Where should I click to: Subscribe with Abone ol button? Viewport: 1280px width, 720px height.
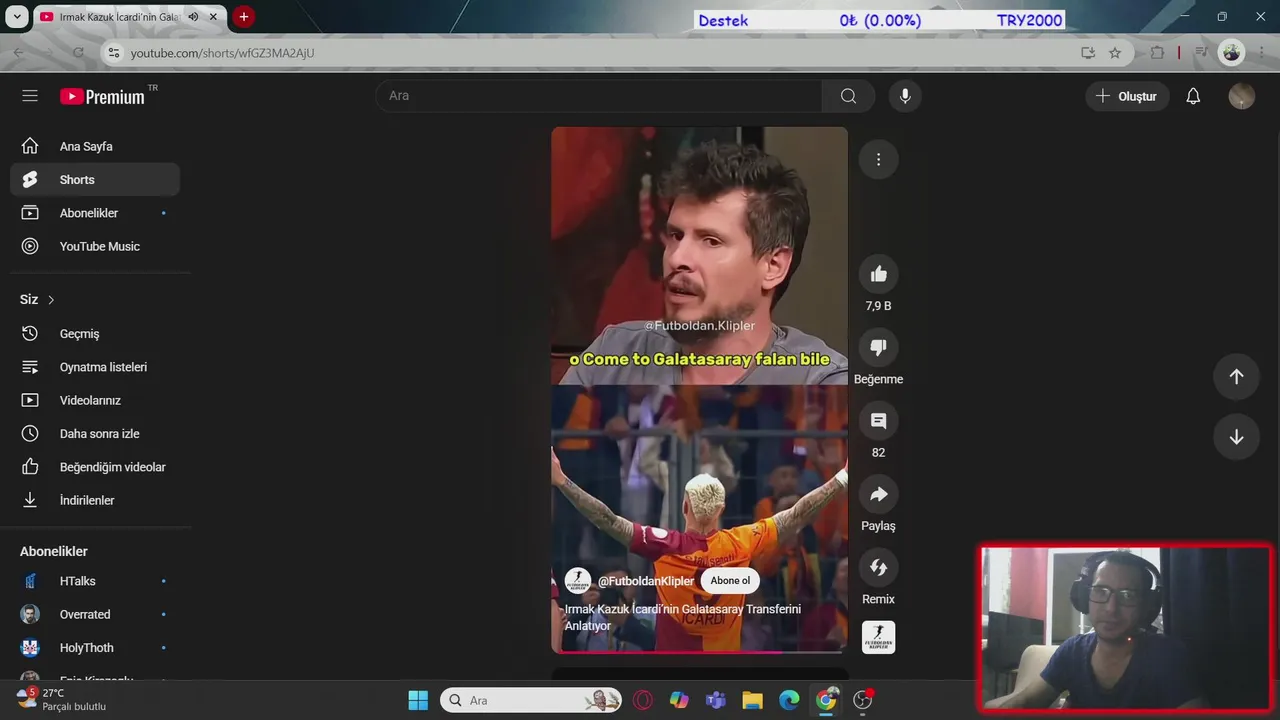click(x=730, y=581)
